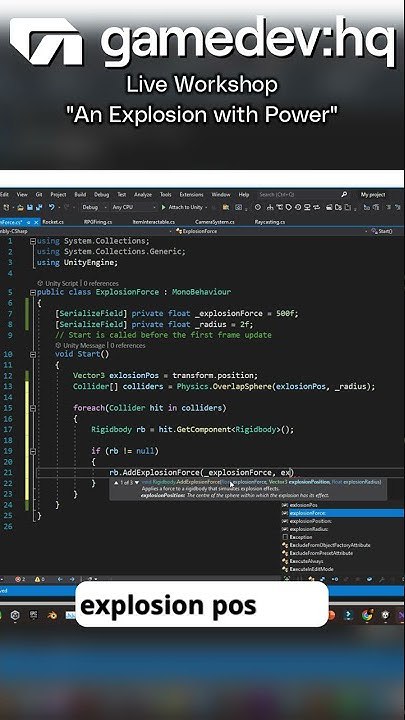Select exlosionPos in IntelliSense list

pos(343,505)
